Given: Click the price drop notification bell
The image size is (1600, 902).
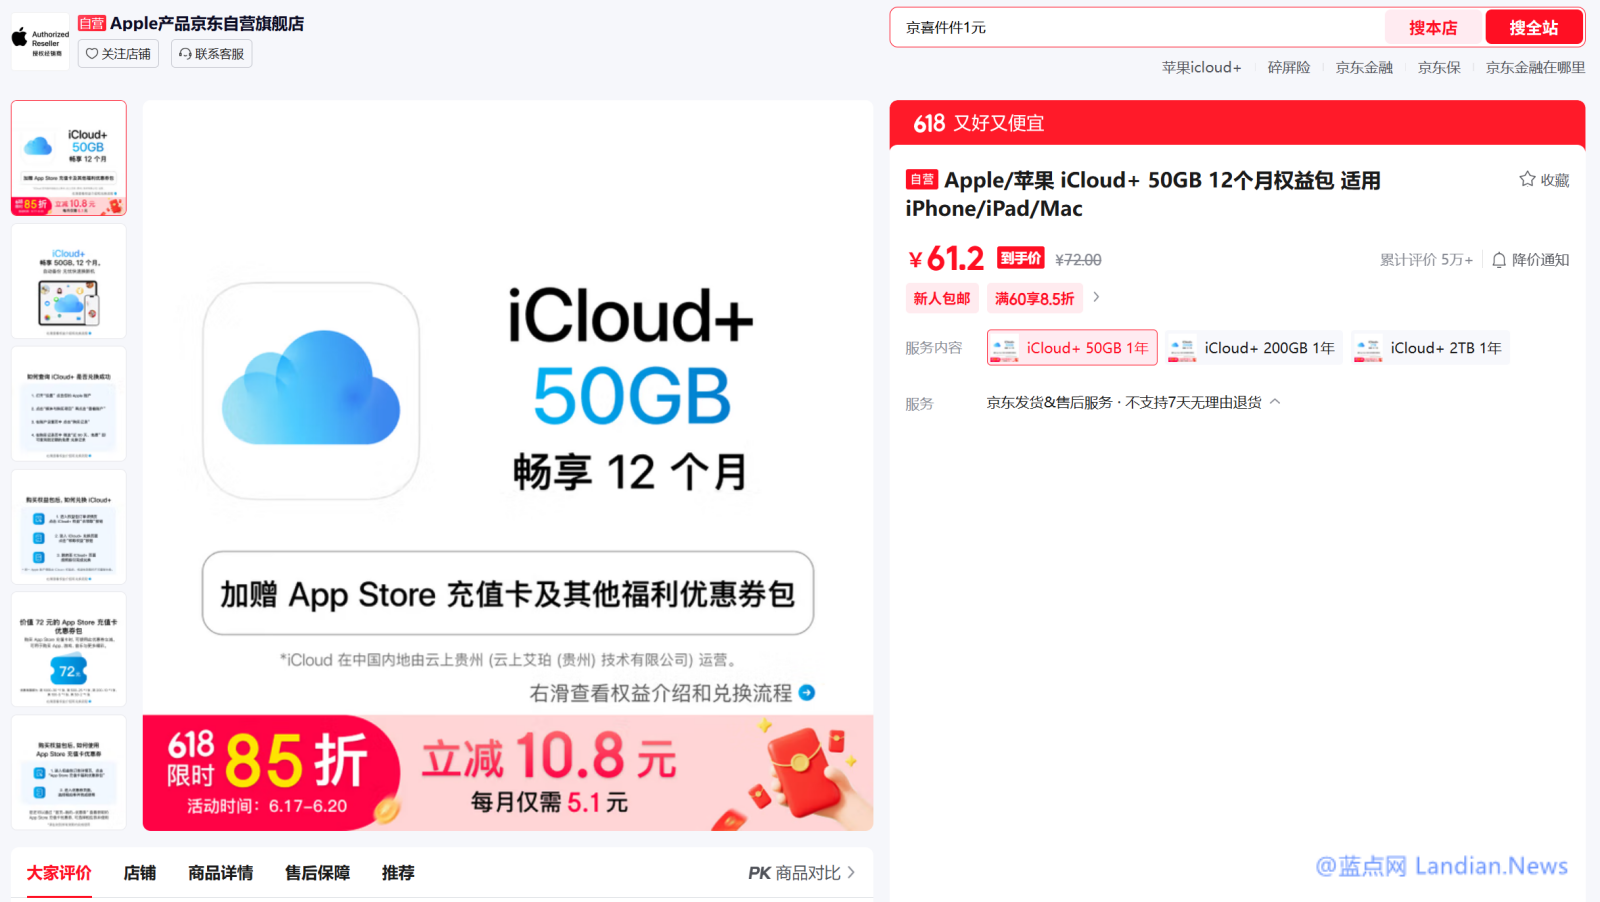Looking at the screenshot, I should (1499, 260).
